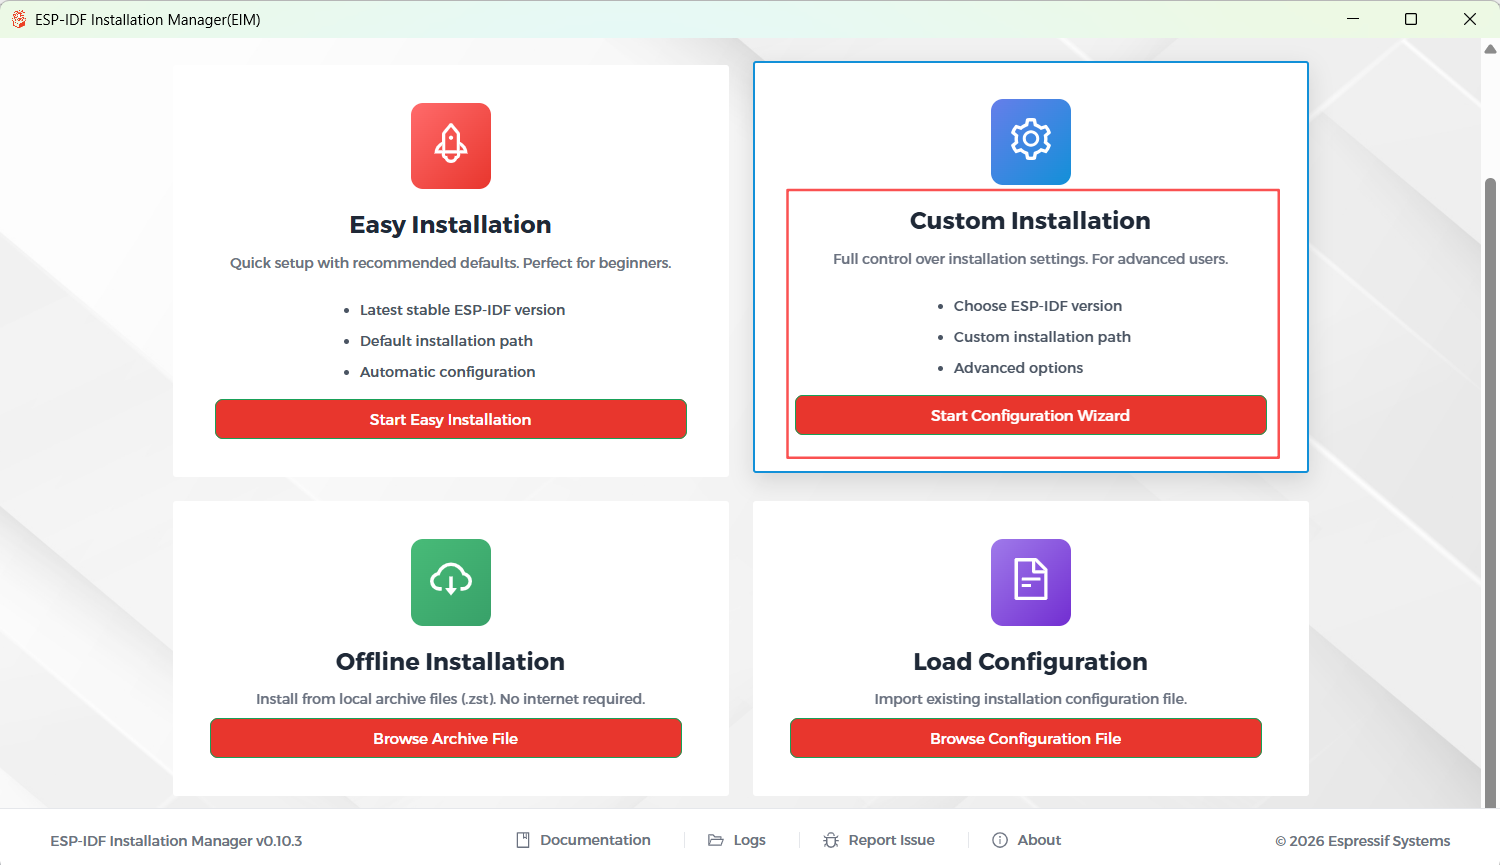Browse Configuration File to load
1500x865 pixels.
[1026, 738]
